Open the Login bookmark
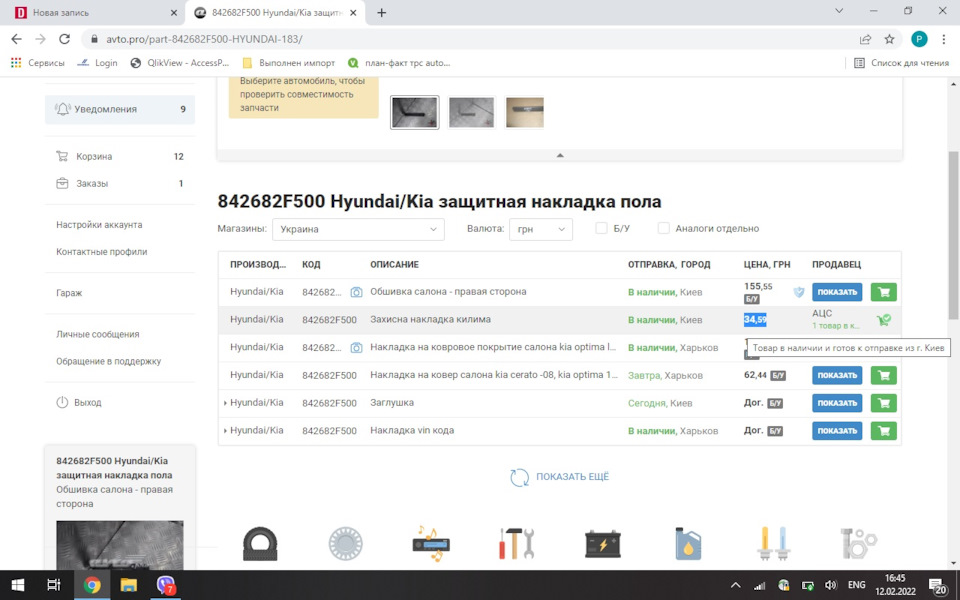The image size is (960, 600). (98, 62)
